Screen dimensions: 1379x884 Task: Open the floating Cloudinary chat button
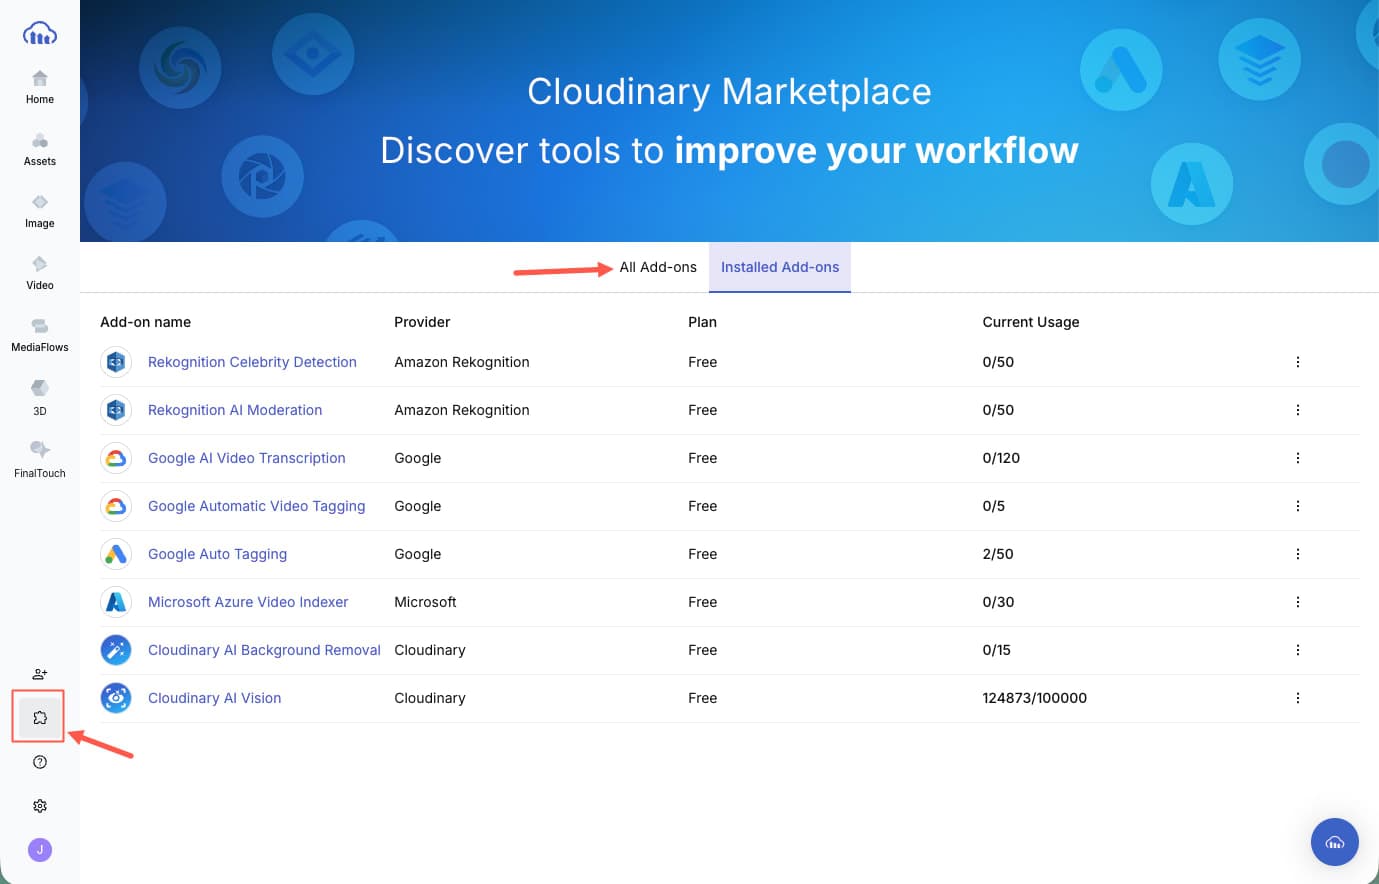[1335, 842]
